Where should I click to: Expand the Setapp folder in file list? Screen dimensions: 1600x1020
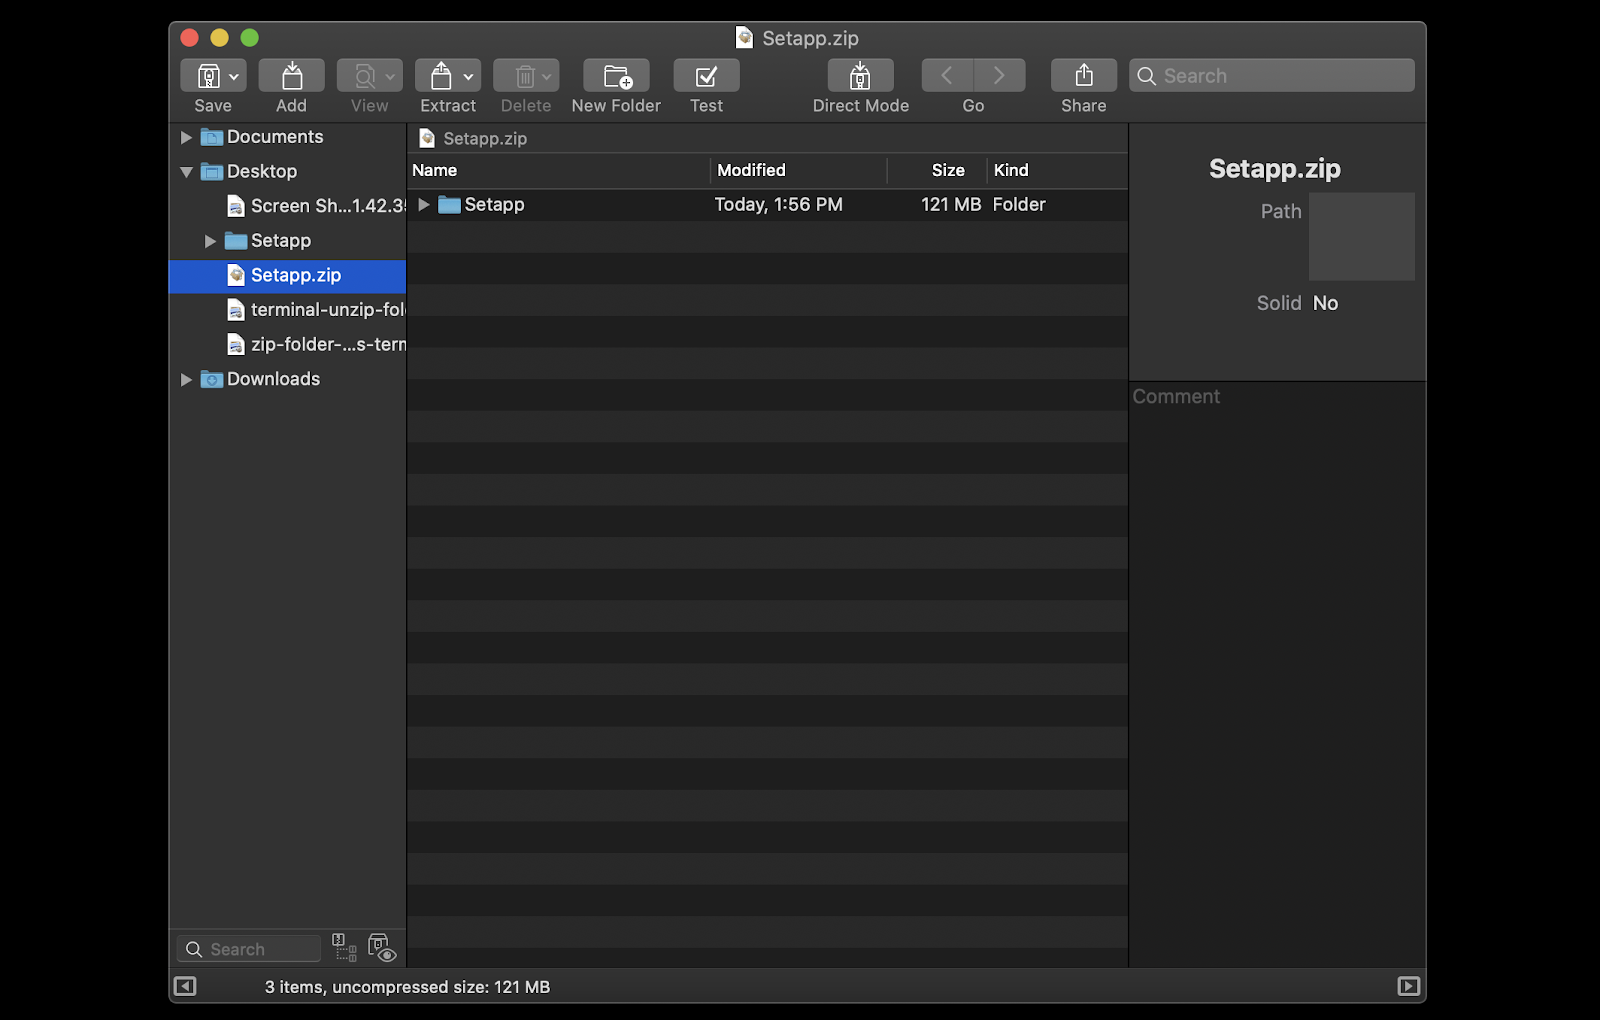coord(424,205)
